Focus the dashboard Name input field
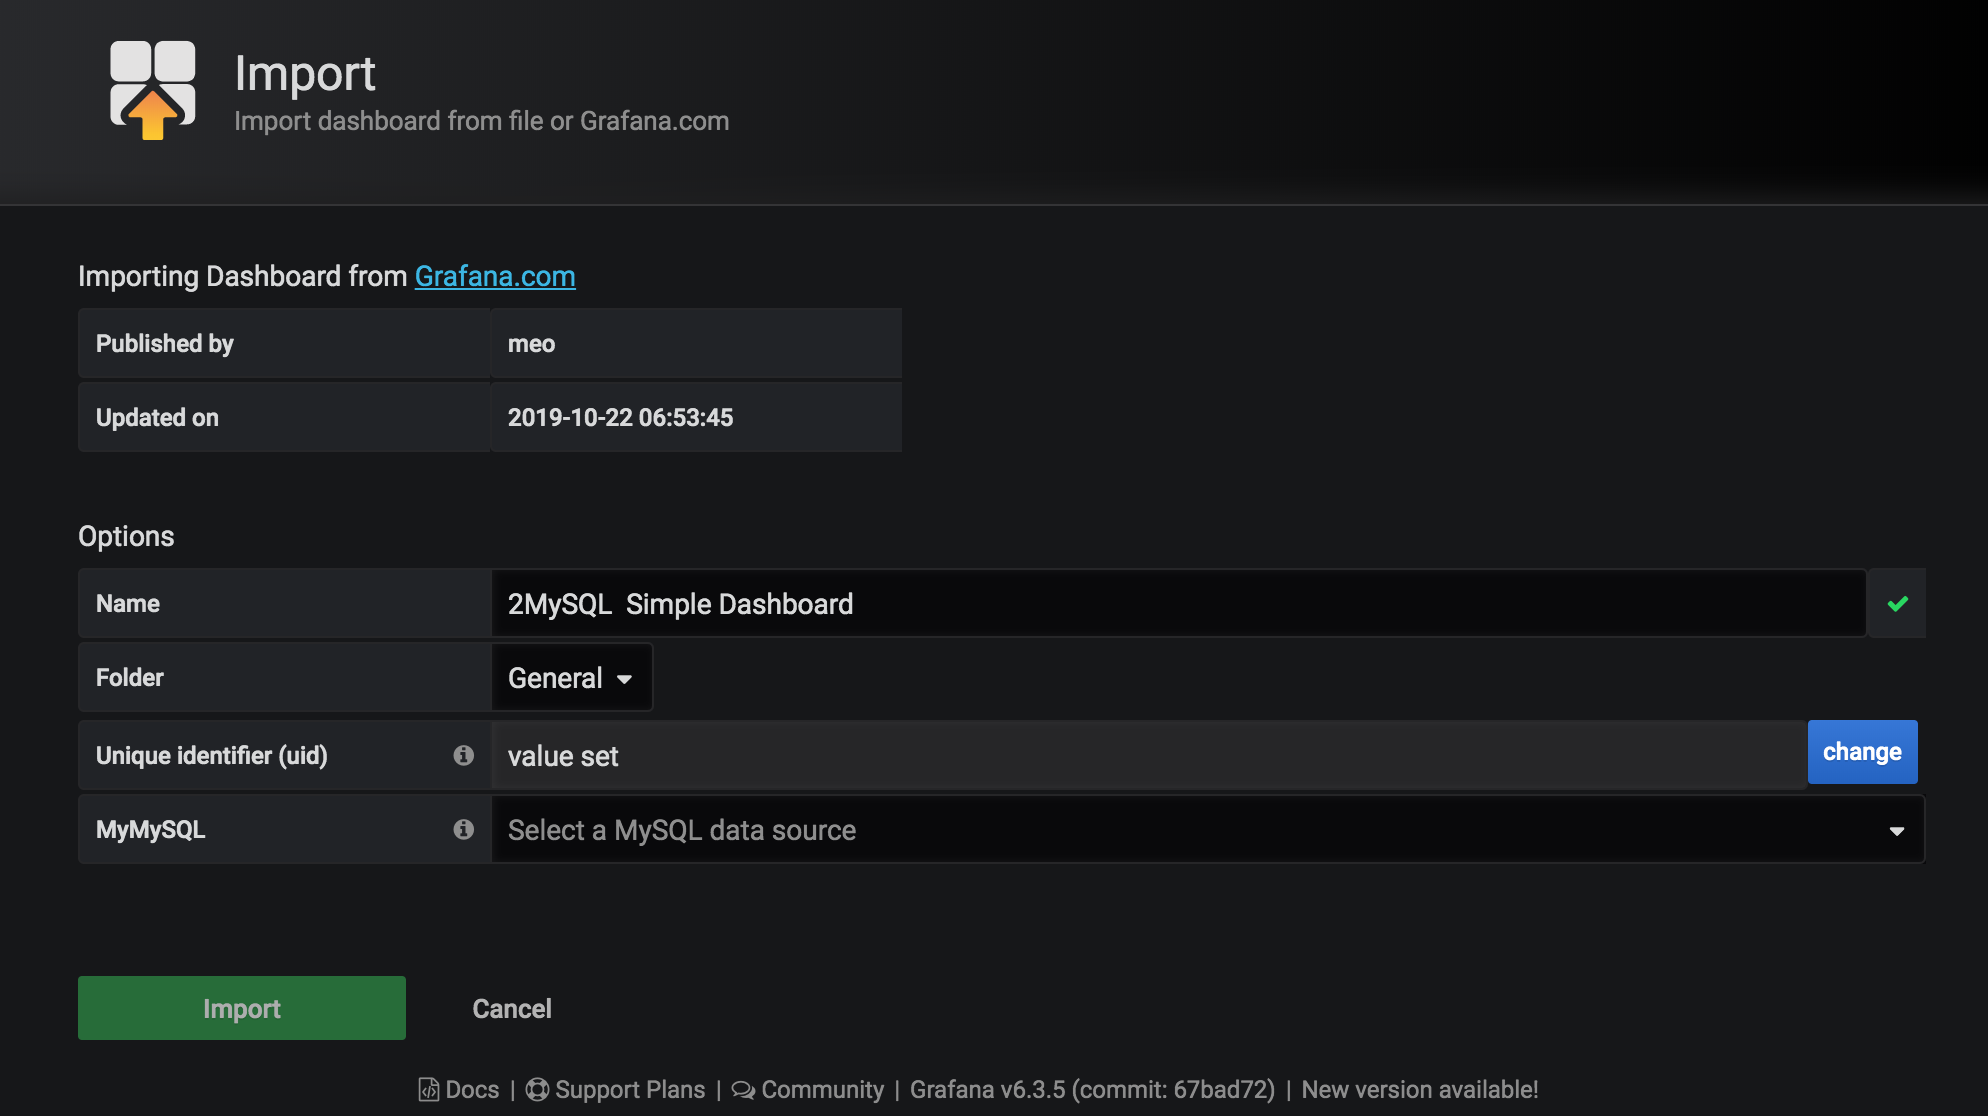Image resolution: width=1988 pixels, height=1116 pixels. click(x=1179, y=603)
